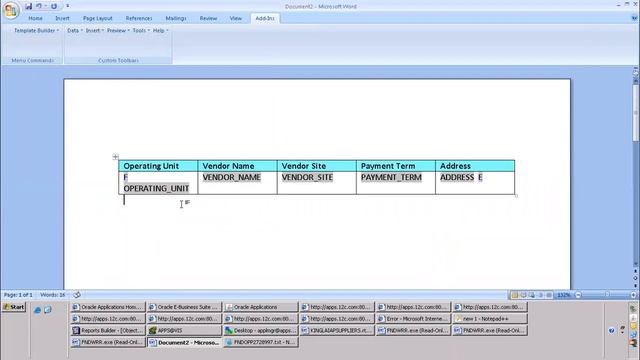Click the zoom slider handle

(x=608, y=295)
